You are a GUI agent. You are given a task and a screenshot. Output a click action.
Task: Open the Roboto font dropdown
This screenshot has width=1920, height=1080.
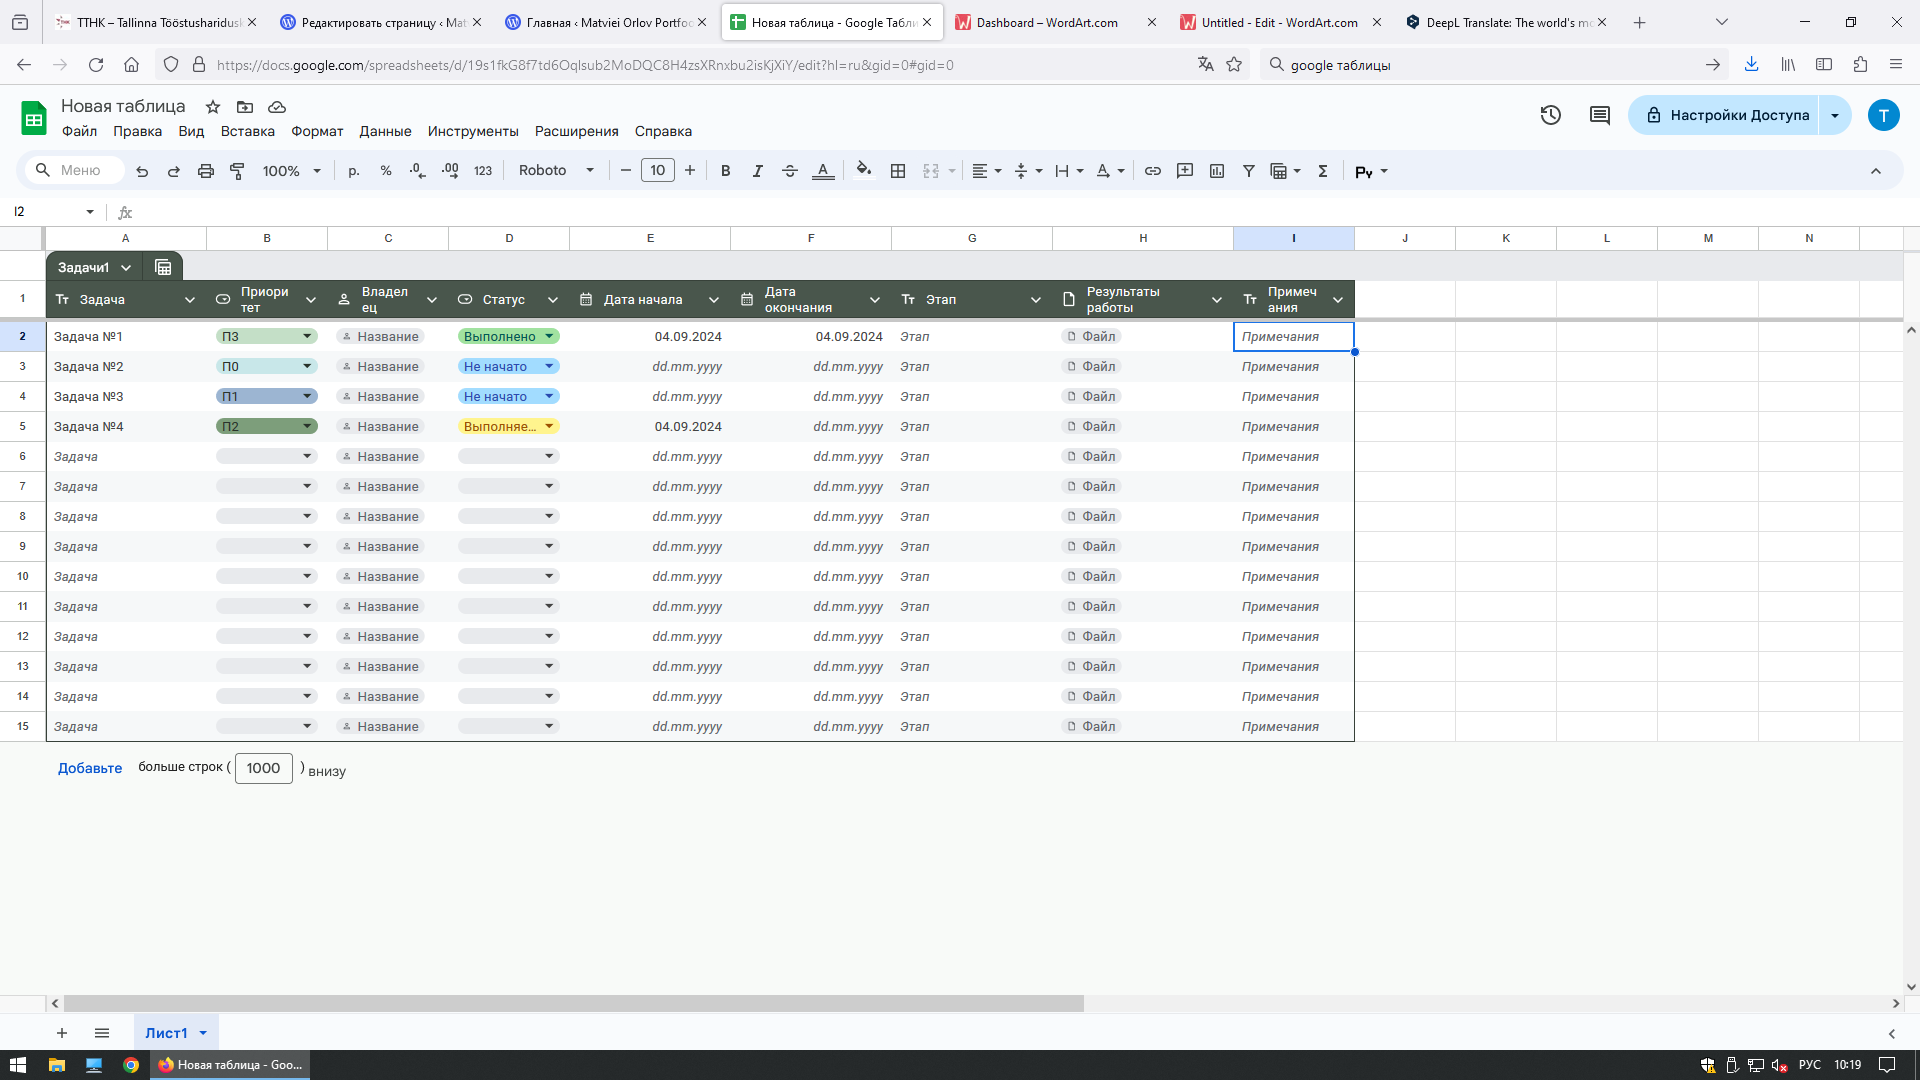pyautogui.click(x=556, y=171)
